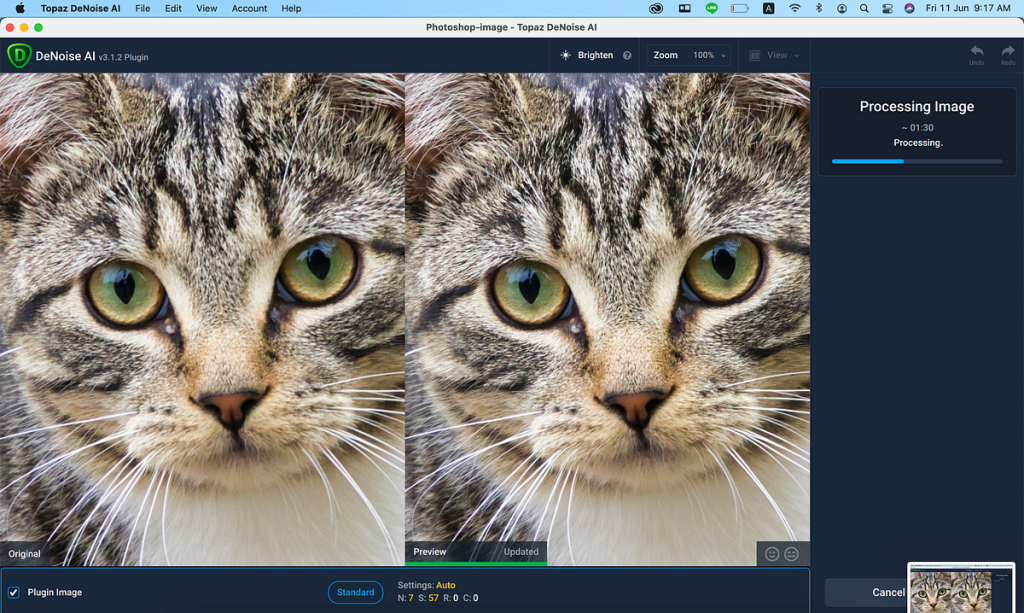
Task: Expand the View mode dropdown arrow
Action: click(797, 56)
